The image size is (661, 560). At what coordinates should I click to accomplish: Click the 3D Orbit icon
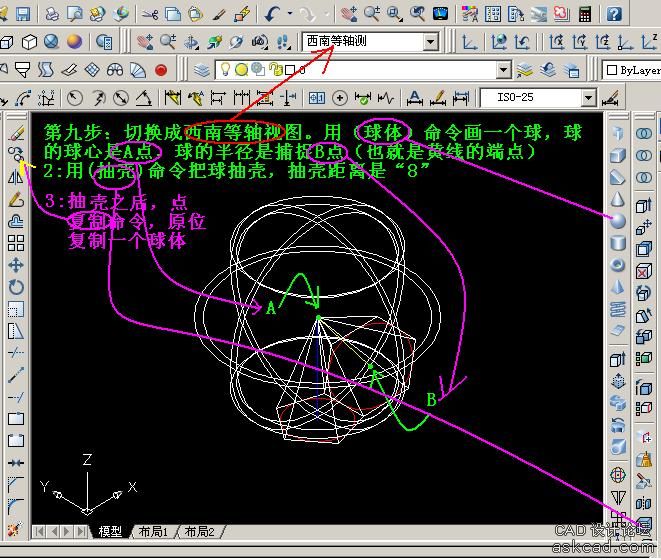[x=191, y=42]
